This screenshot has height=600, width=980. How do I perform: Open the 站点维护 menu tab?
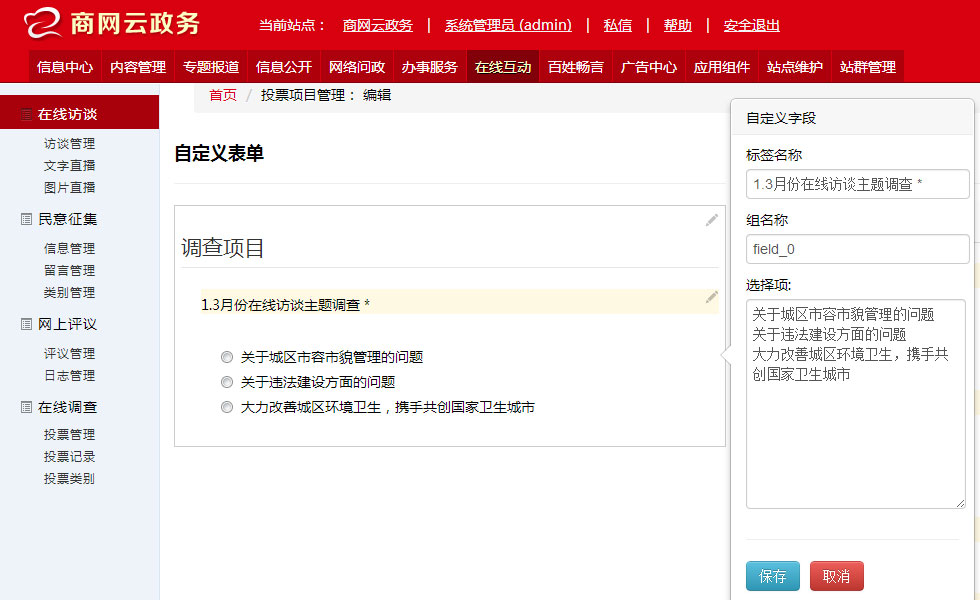tap(794, 66)
